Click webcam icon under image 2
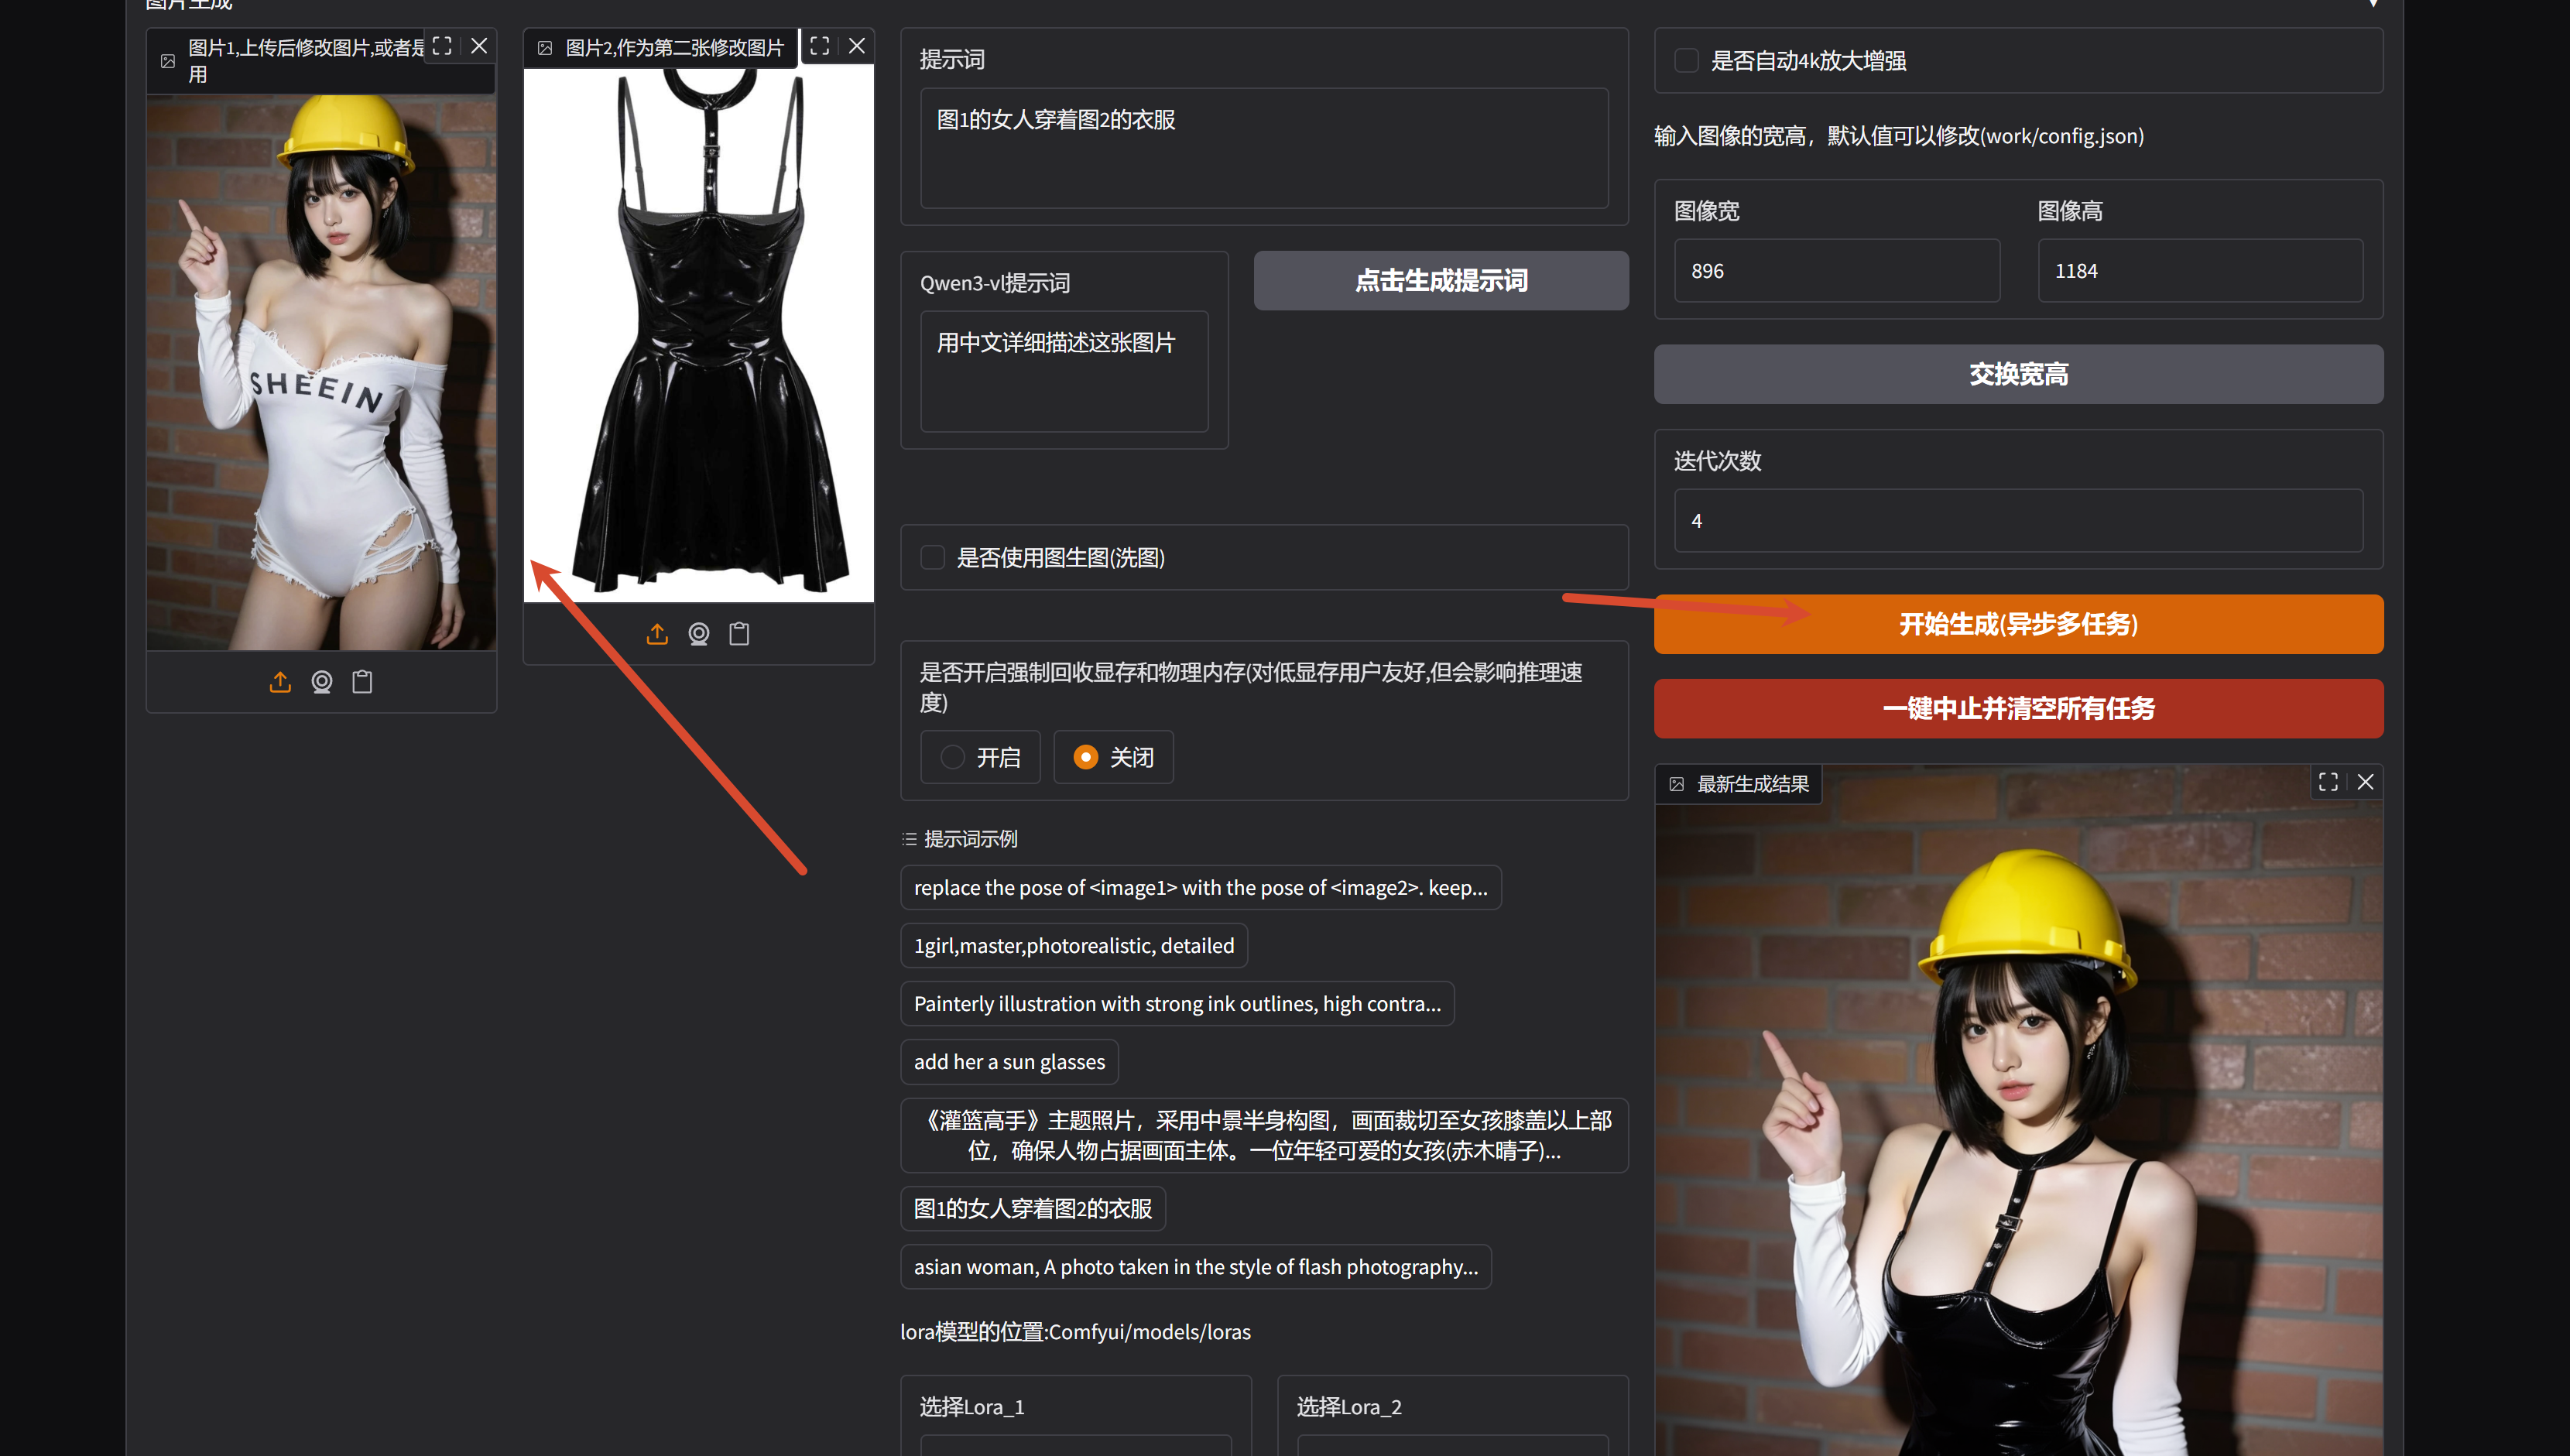Image resolution: width=2570 pixels, height=1456 pixels. 699,634
